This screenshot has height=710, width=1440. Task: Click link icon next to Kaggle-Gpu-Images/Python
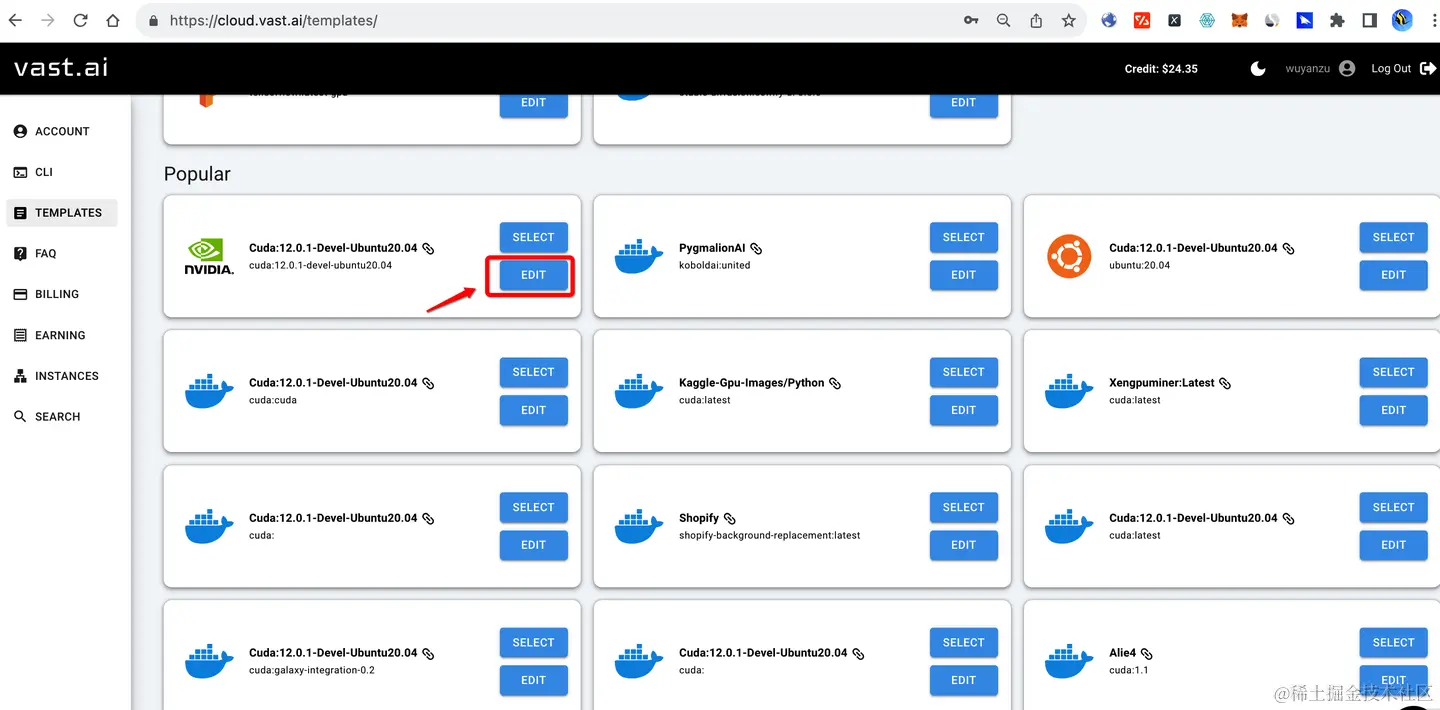(835, 383)
